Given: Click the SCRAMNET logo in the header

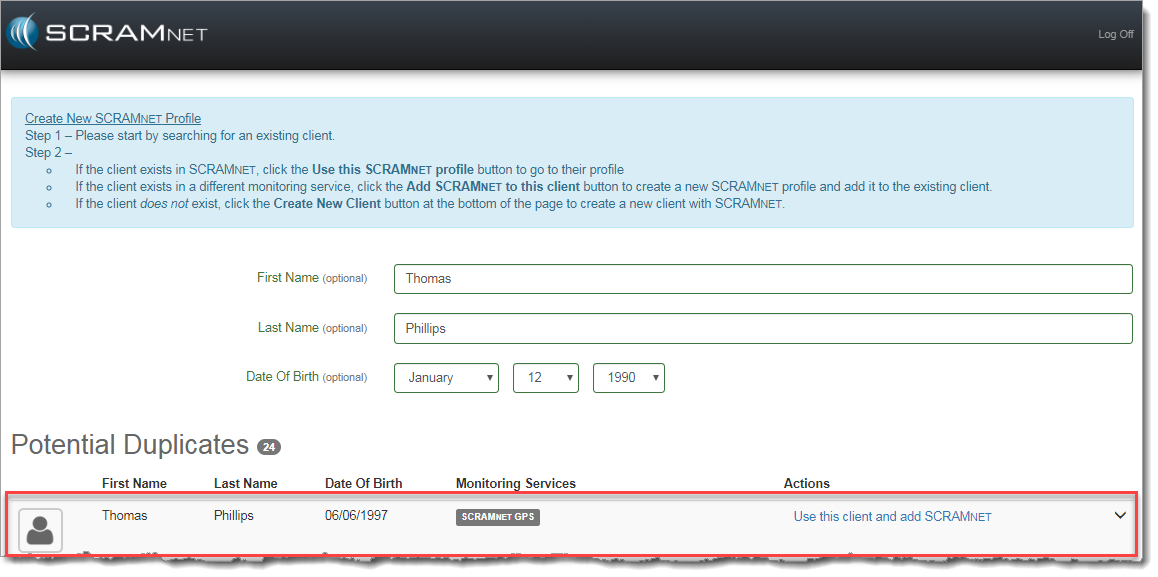Looking at the screenshot, I should [x=108, y=32].
